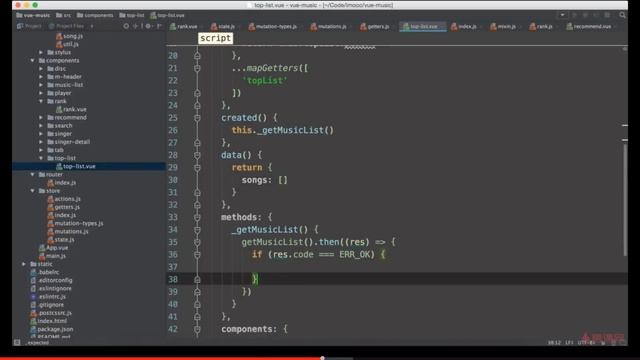
Task: Click the src breadcrumb in navigation bar
Action: [63, 15]
